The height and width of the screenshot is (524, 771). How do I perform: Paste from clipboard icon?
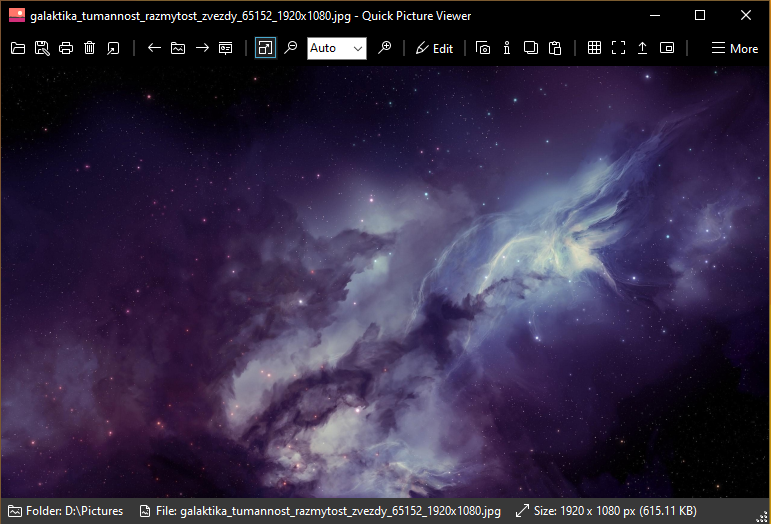(x=555, y=48)
